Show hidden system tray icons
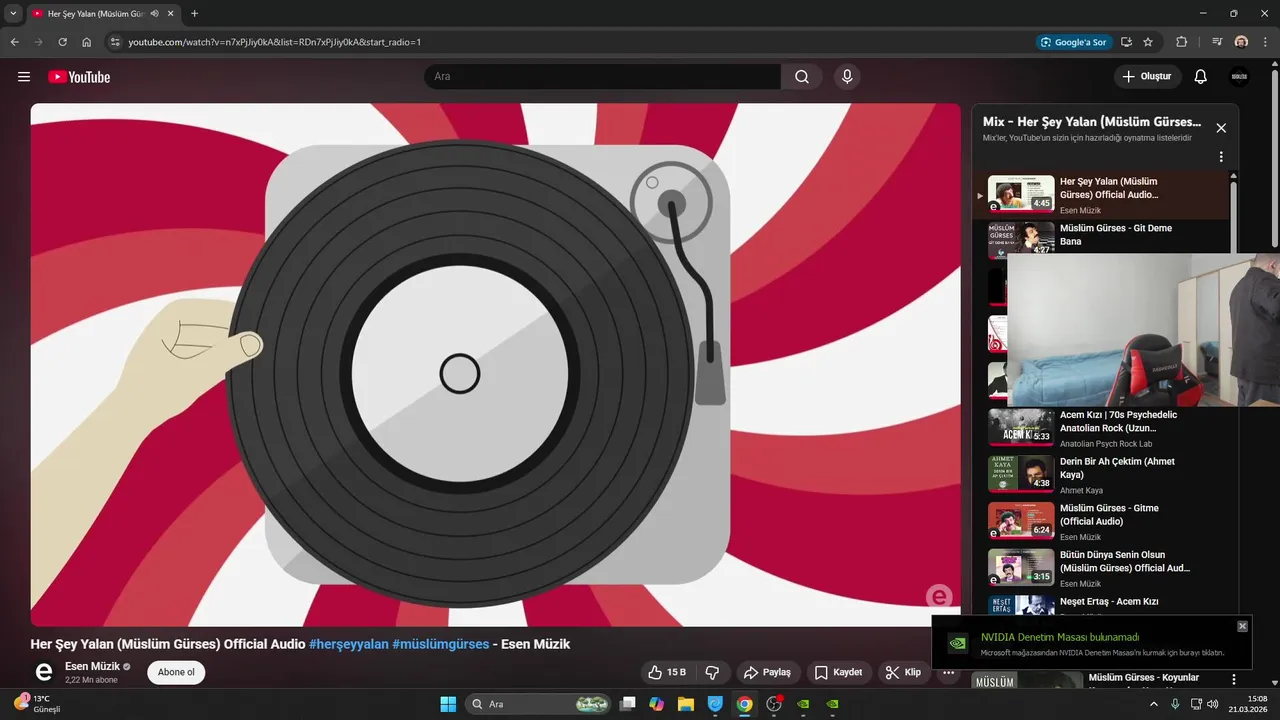 pyautogui.click(x=1154, y=704)
